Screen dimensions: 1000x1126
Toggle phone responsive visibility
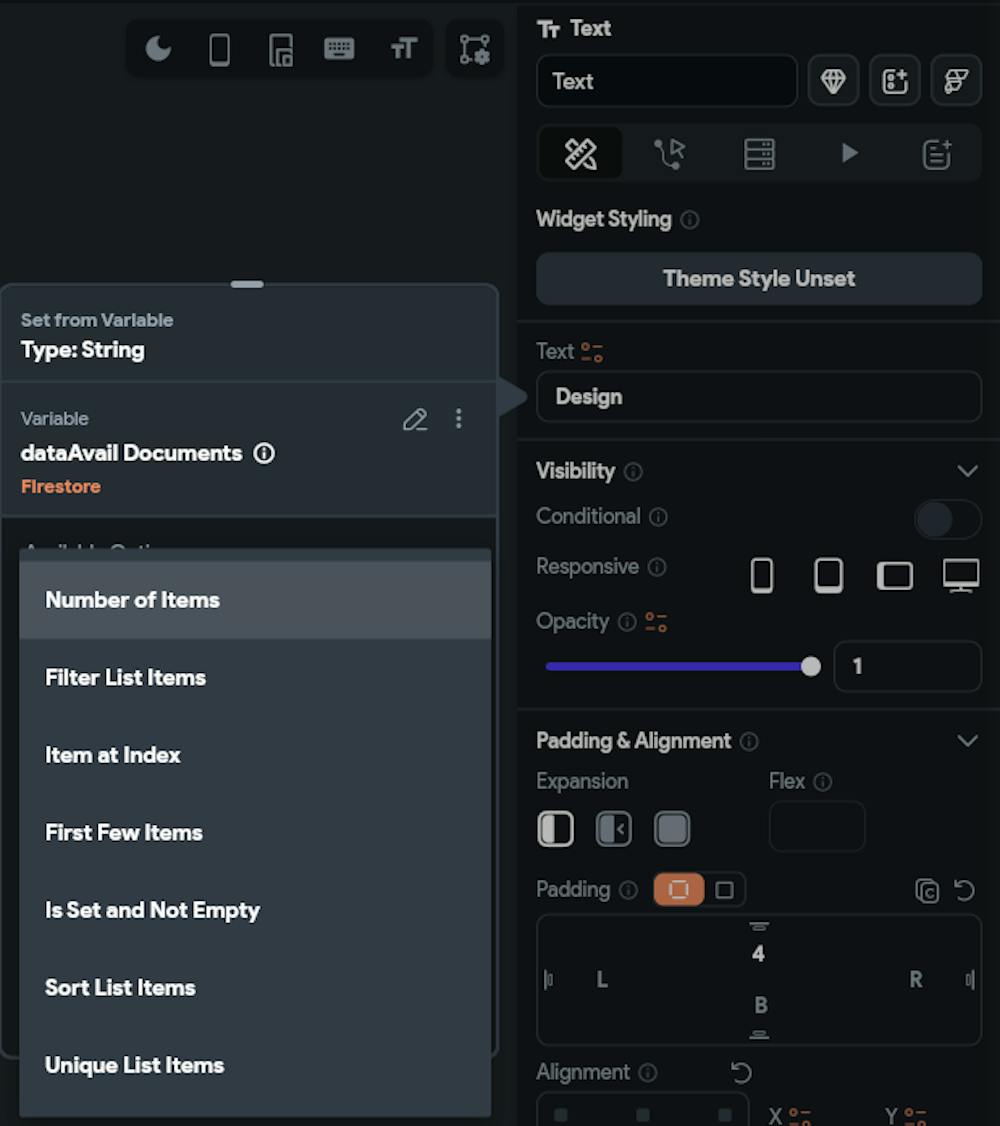[762, 575]
